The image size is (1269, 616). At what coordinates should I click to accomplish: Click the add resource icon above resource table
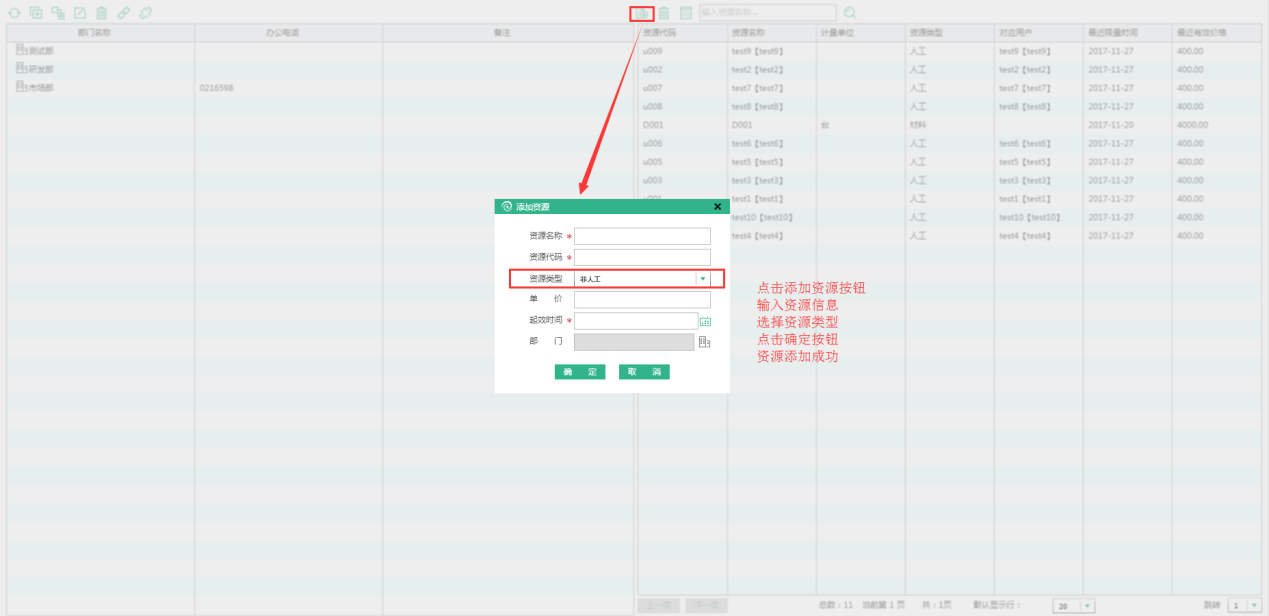click(x=642, y=13)
